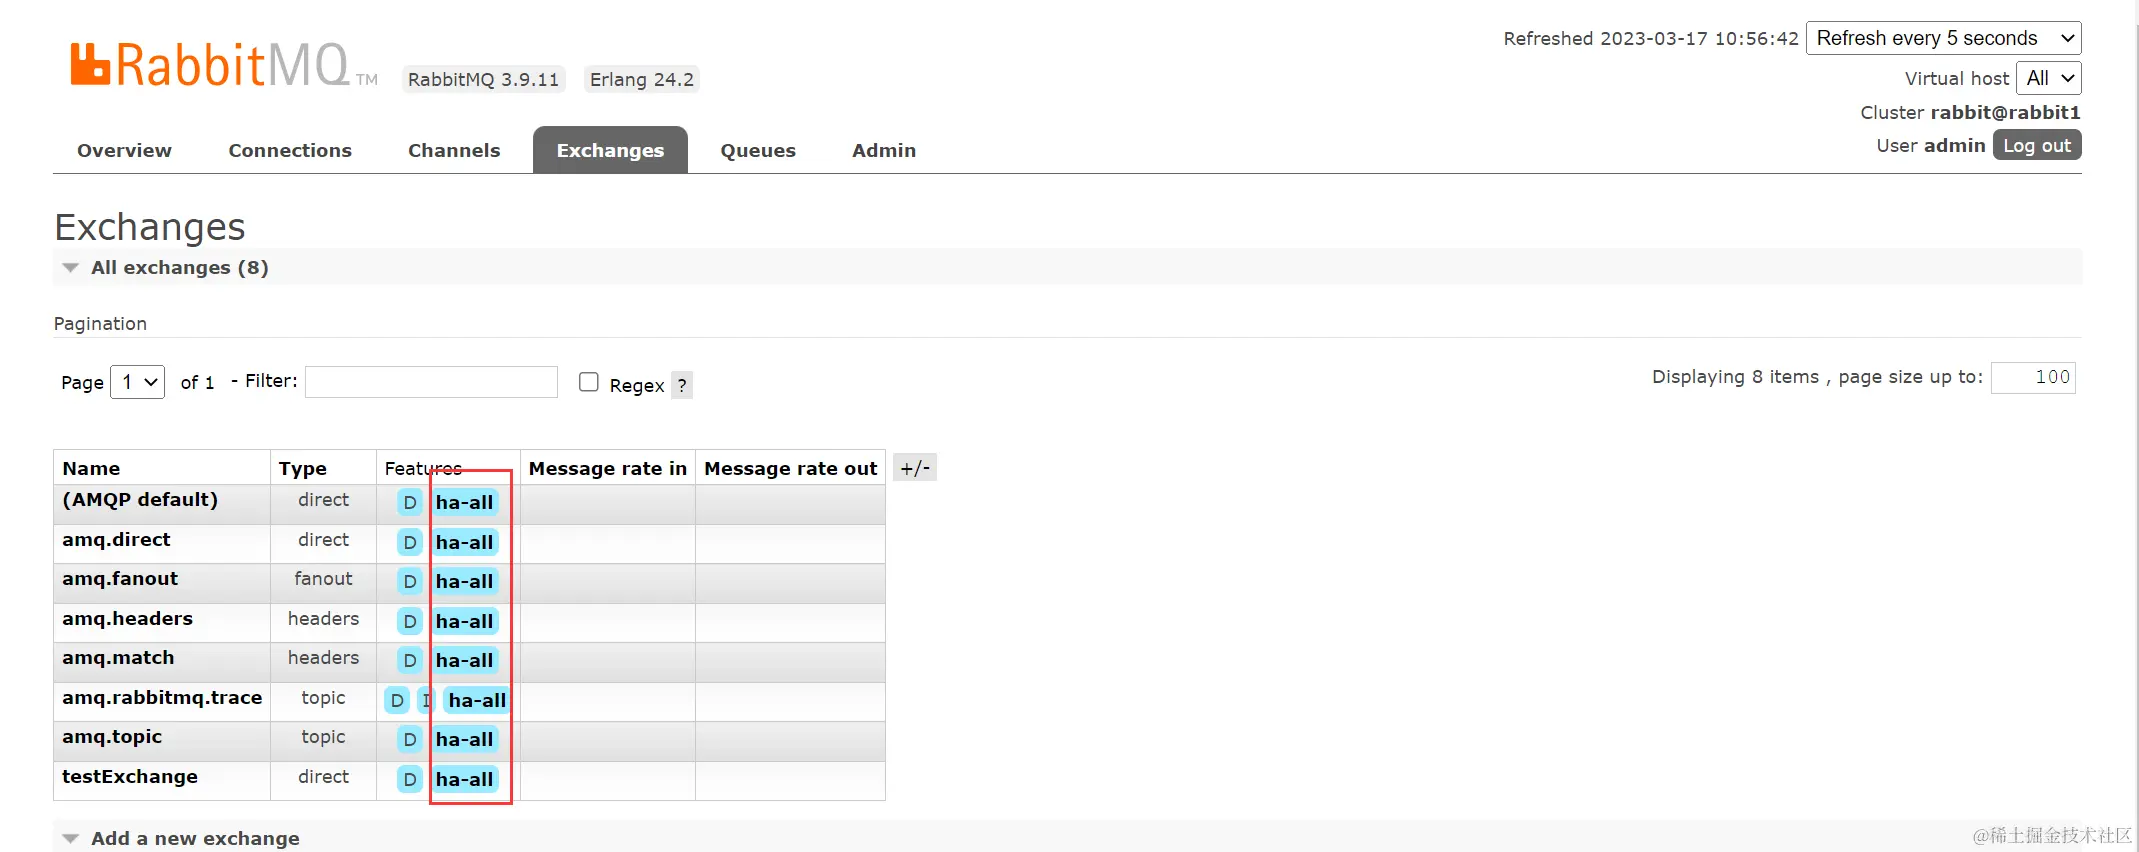Click D feature badge in AMQP default row
The image size is (2139, 852).
409,502
